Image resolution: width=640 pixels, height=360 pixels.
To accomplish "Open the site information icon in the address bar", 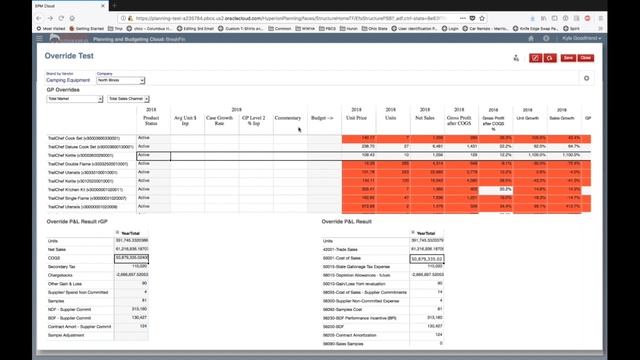I will [x=123, y=18].
